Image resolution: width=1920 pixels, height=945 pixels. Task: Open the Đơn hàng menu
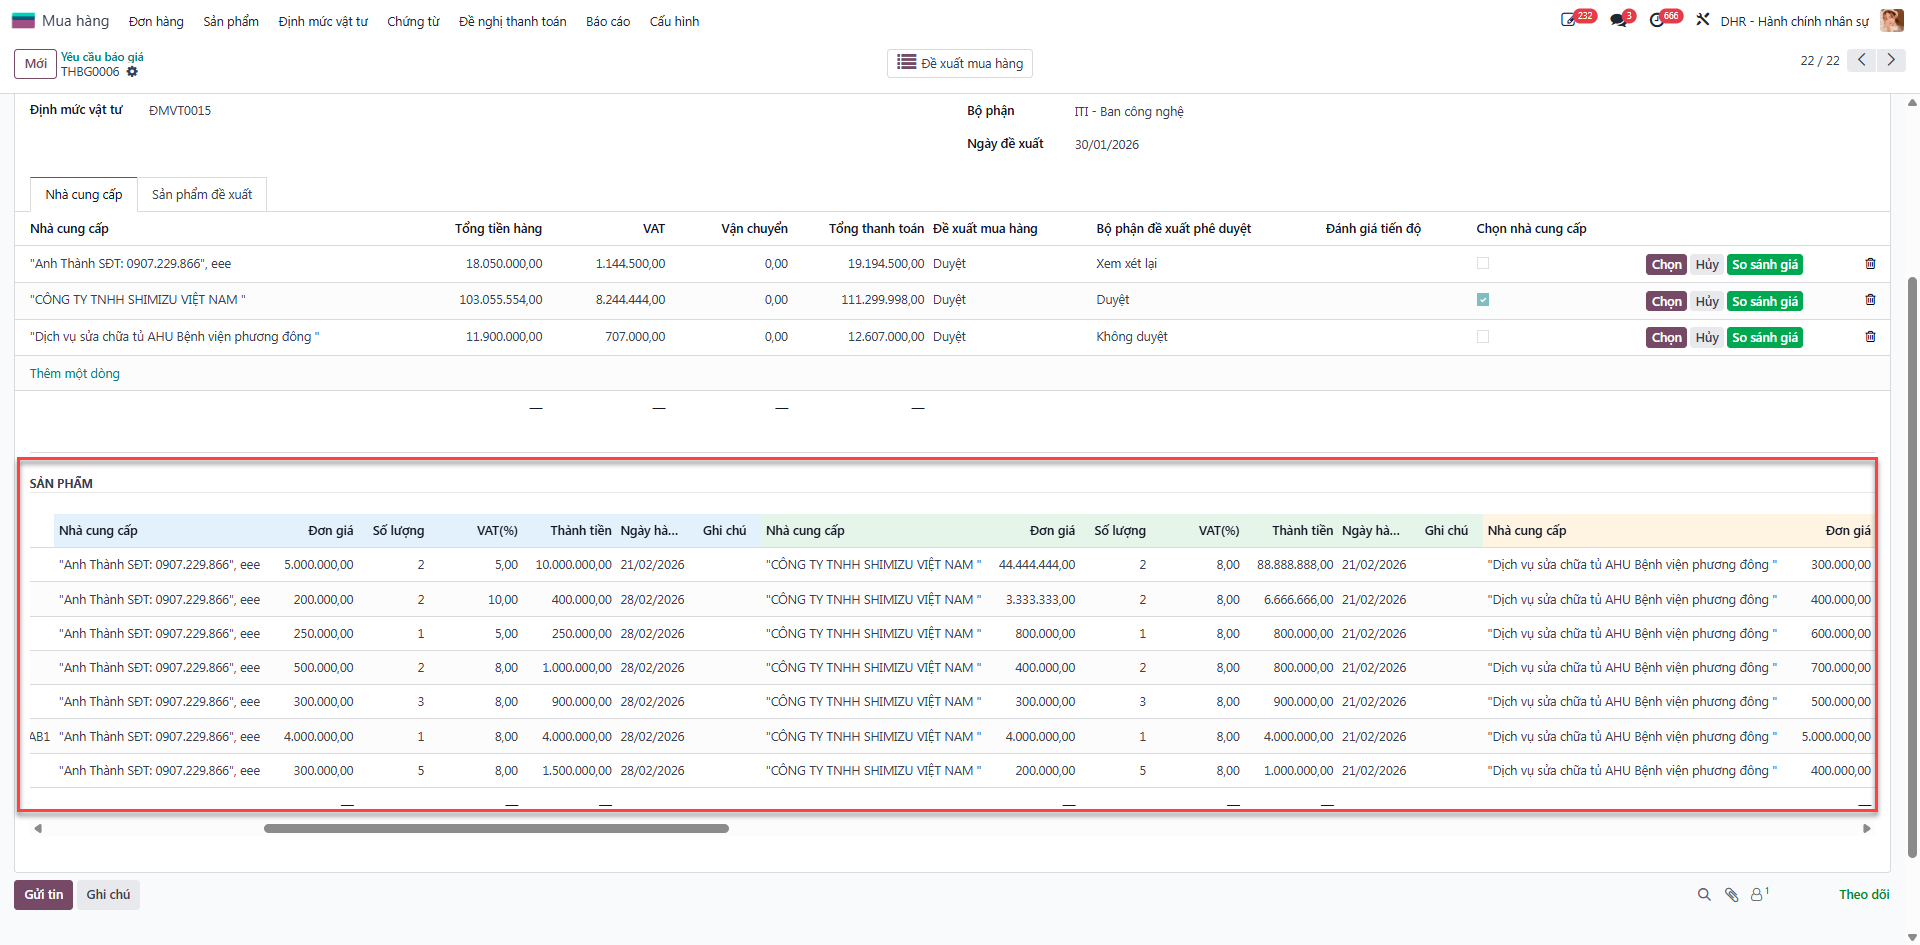coord(156,21)
